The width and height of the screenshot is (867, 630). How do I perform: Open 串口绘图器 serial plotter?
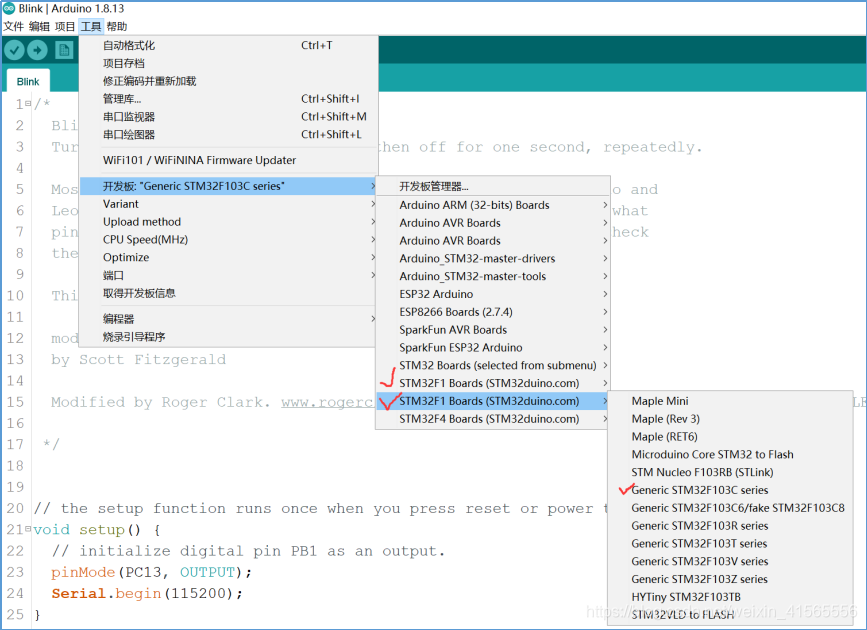pyautogui.click(x=229, y=134)
